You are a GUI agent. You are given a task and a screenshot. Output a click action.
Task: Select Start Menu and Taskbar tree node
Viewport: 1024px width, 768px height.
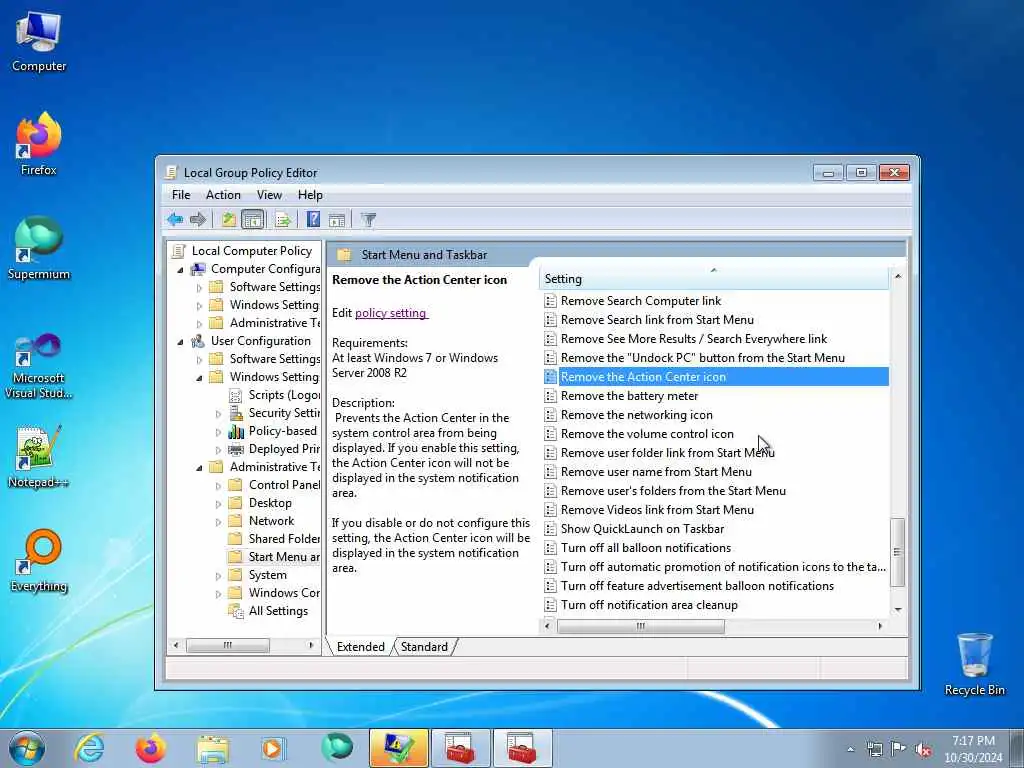pyautogui.click(x=284, y=556)
